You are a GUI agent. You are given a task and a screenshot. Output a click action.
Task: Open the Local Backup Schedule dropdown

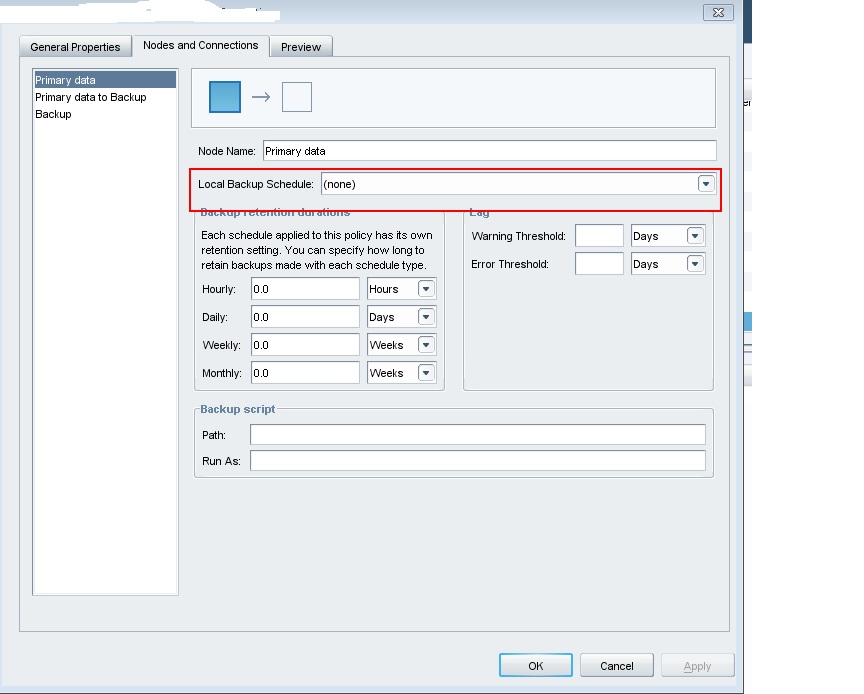coord(706,184)
